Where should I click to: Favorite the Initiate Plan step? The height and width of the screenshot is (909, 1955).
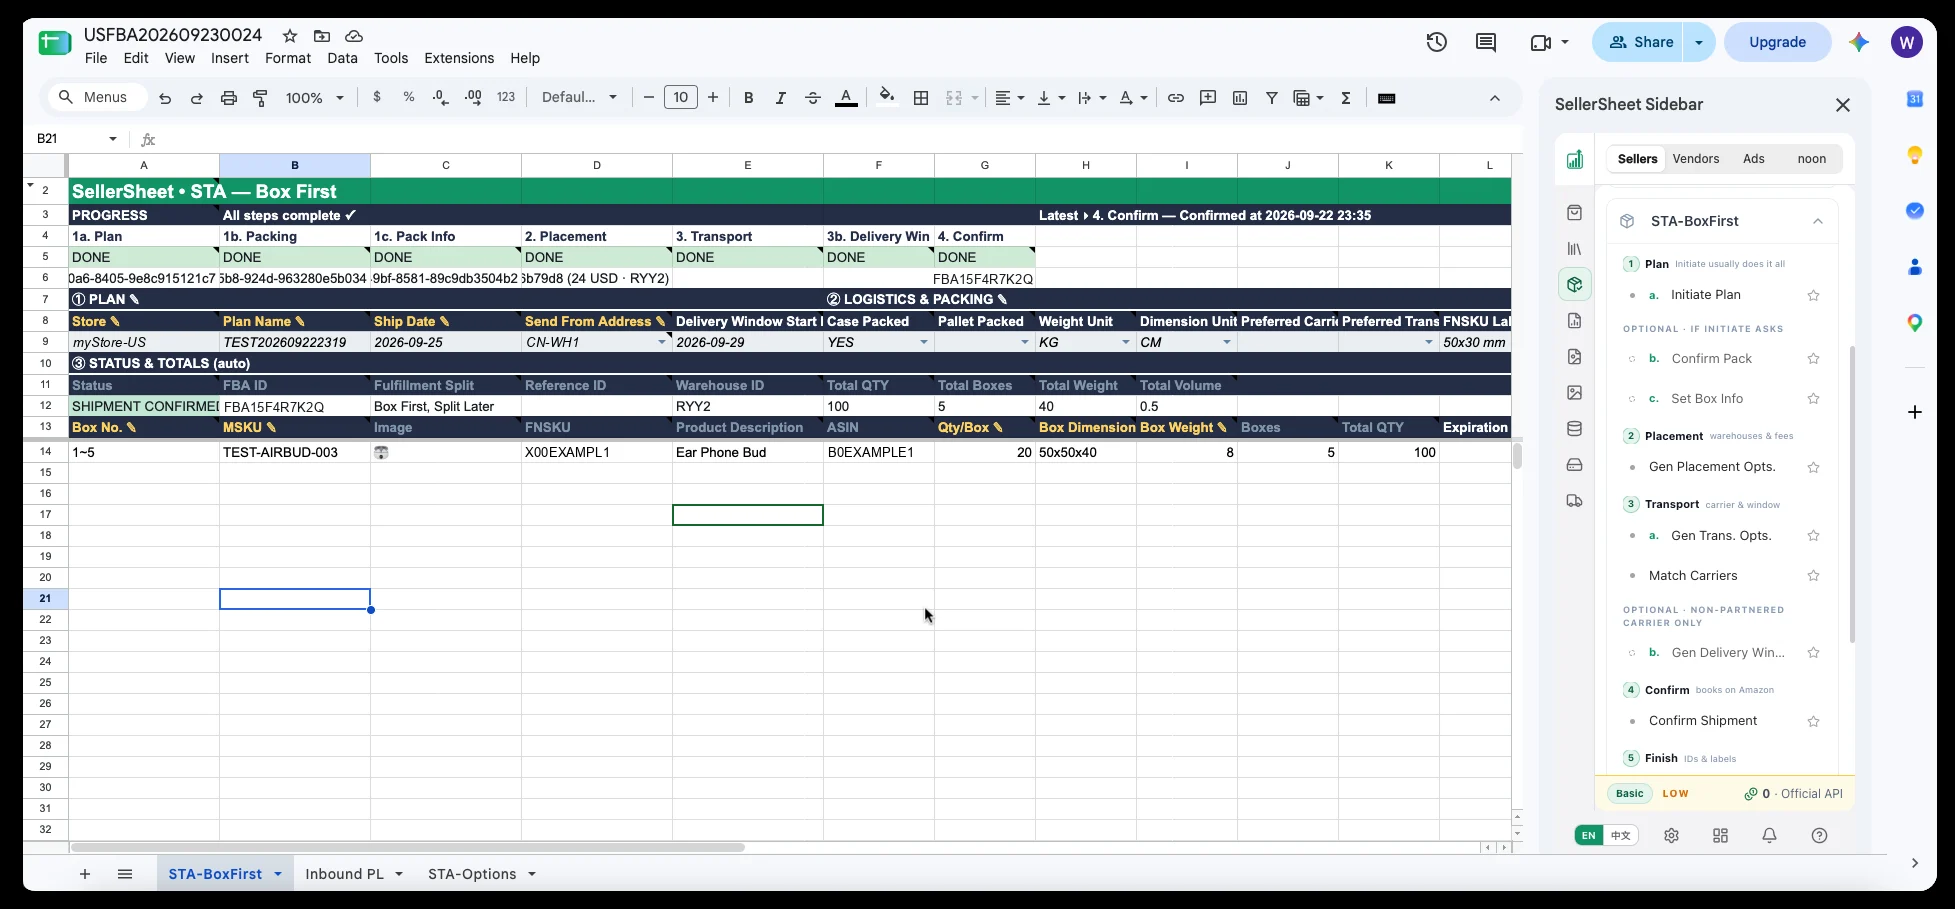1813,296
